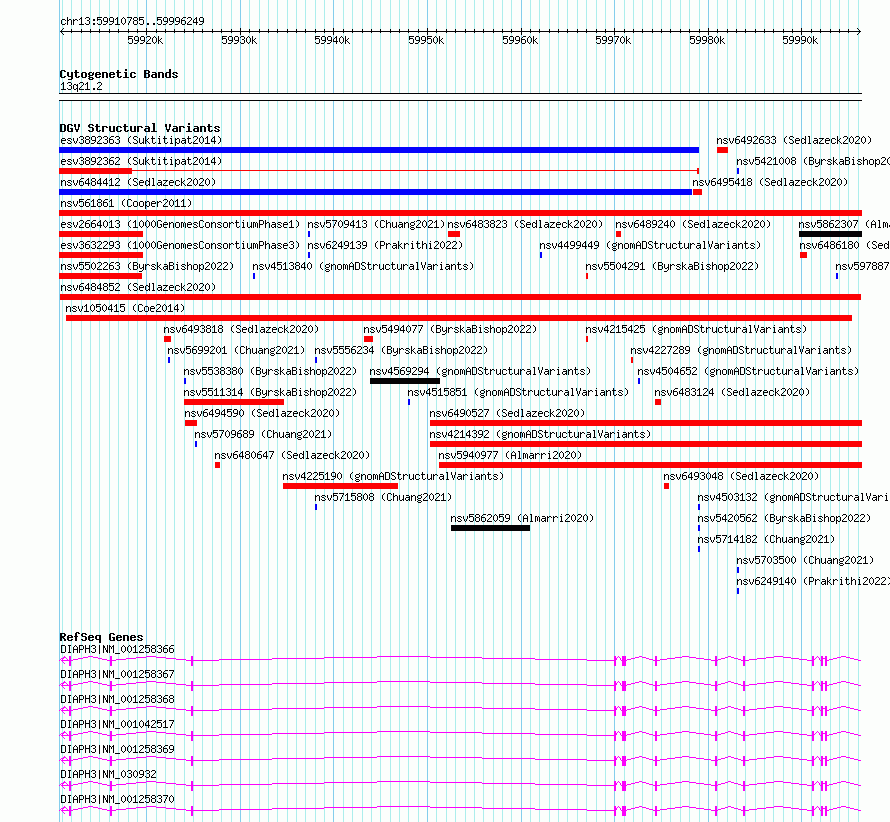Click the nsv5709413 (Chuang2021) variant label

tap(376, 224)
